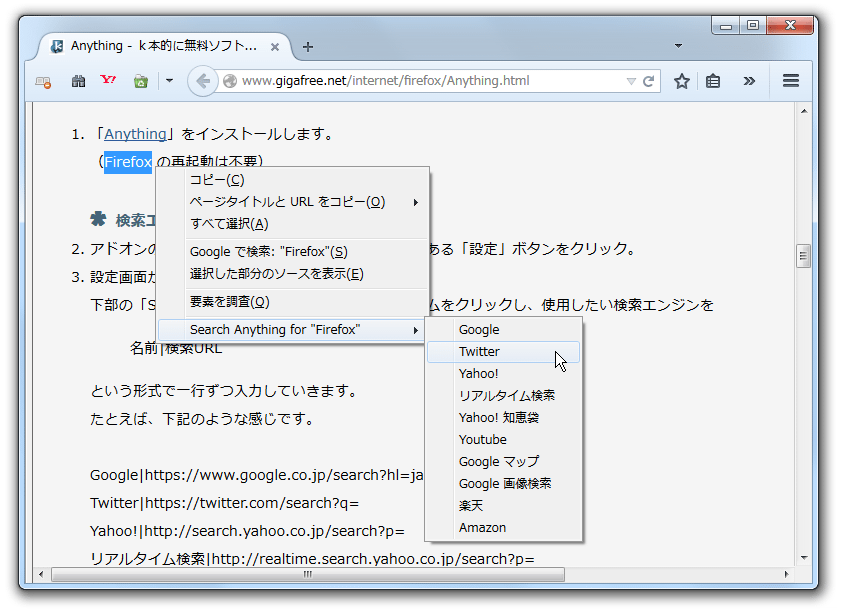This screenshot has width=841, height=611.
Task: Open the hamburger menu
Action: point(791,81)
